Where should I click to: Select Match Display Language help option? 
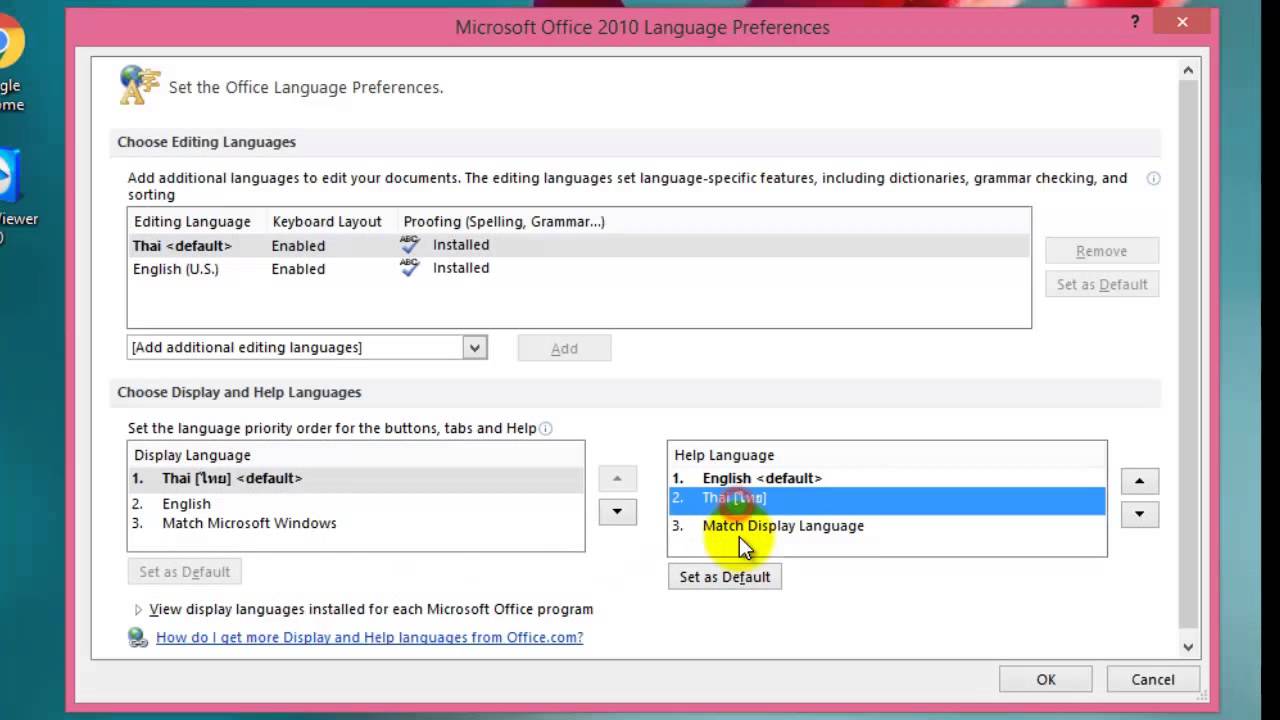coord(887,526)
